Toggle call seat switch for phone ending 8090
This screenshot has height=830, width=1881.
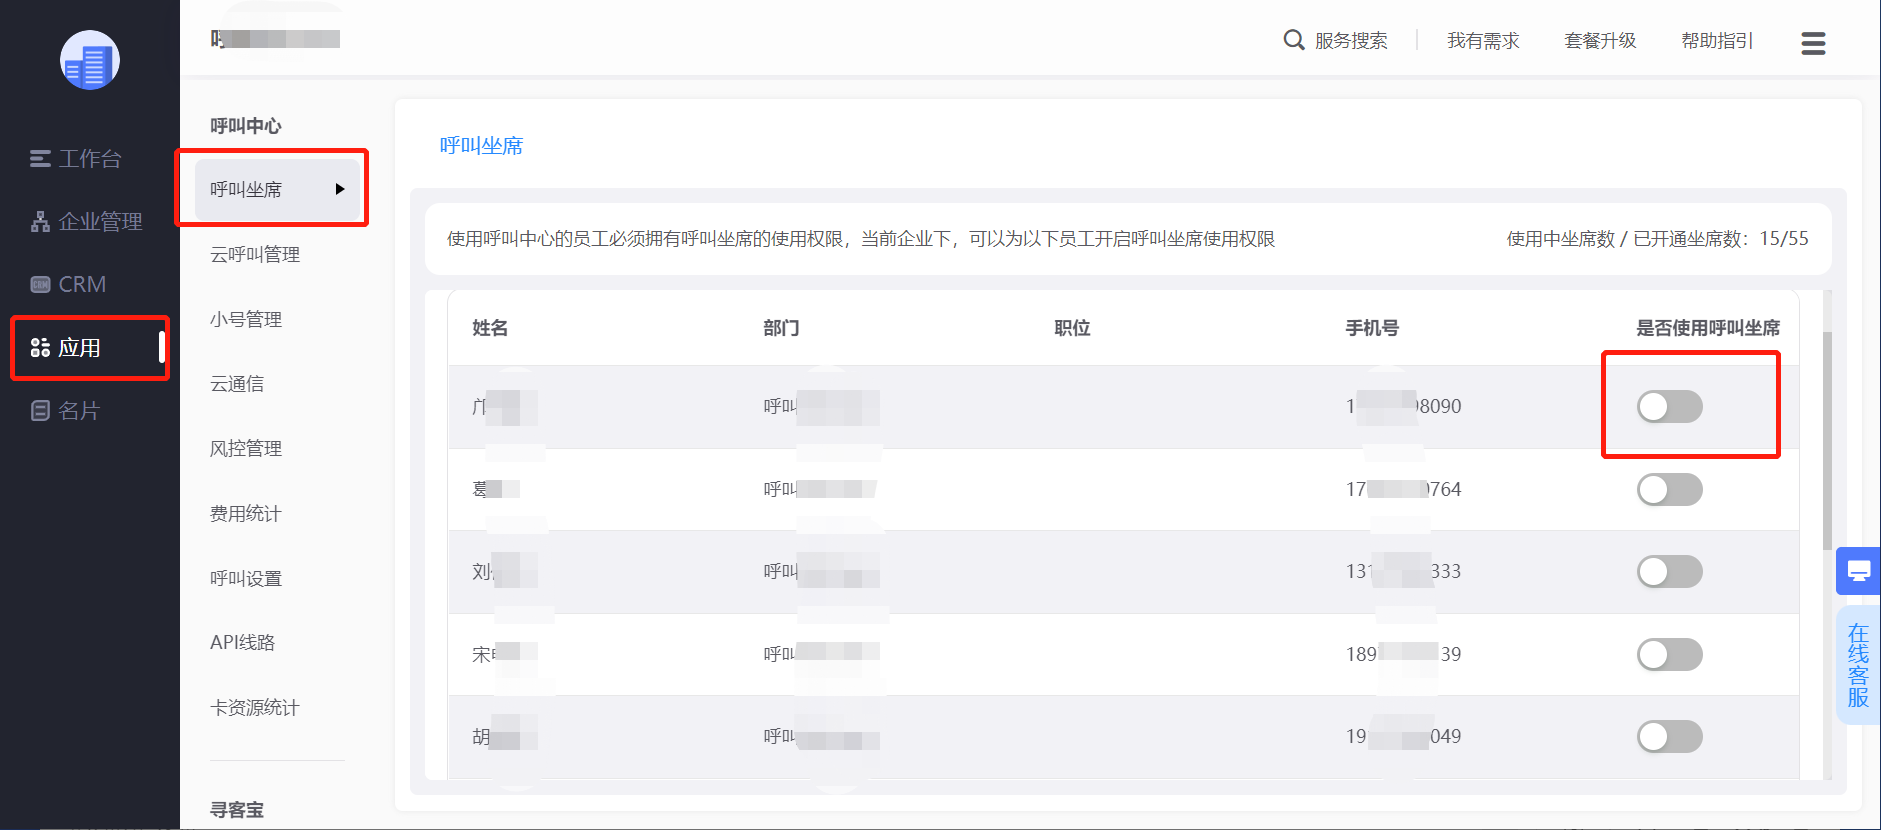point(1669,406)
